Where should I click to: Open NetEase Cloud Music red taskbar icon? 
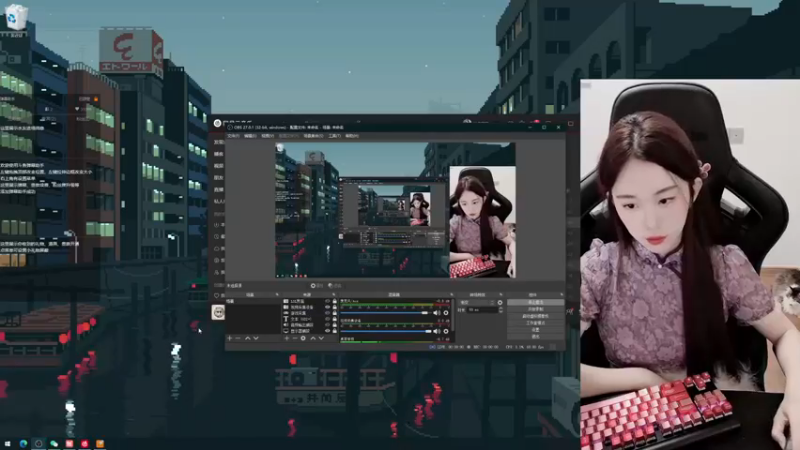click(x=84, y=444)
